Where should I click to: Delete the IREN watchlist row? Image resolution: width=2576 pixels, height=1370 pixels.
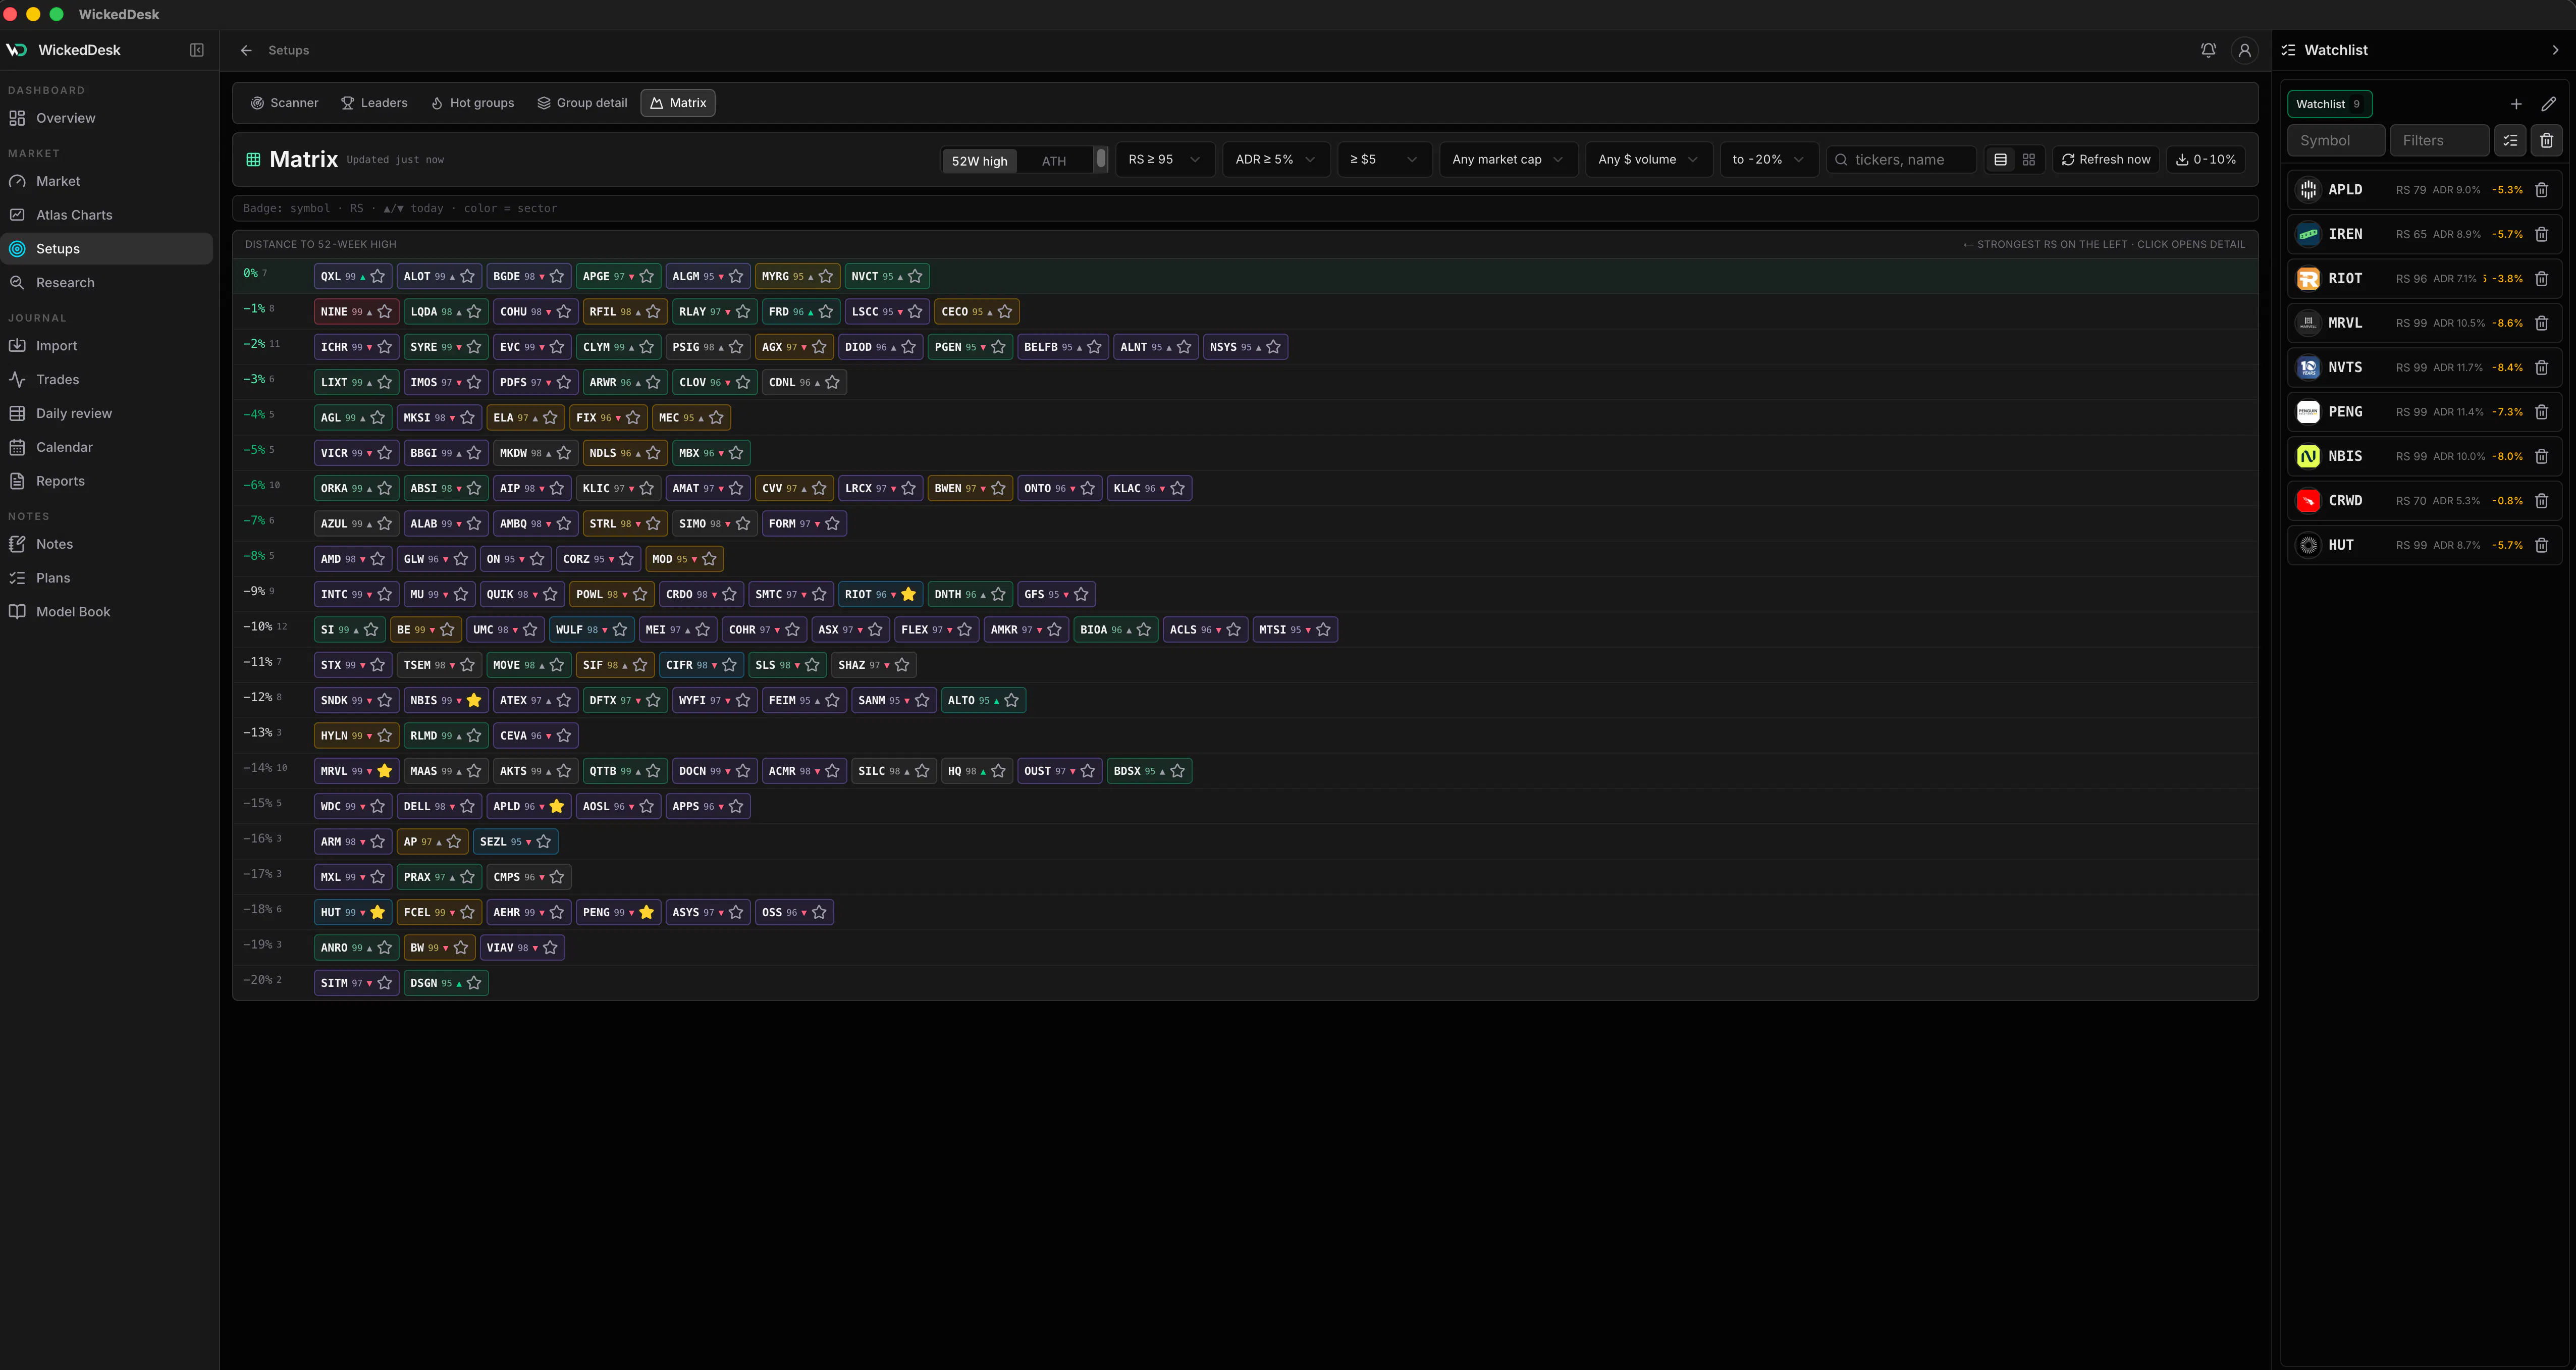click(2541, 234)
